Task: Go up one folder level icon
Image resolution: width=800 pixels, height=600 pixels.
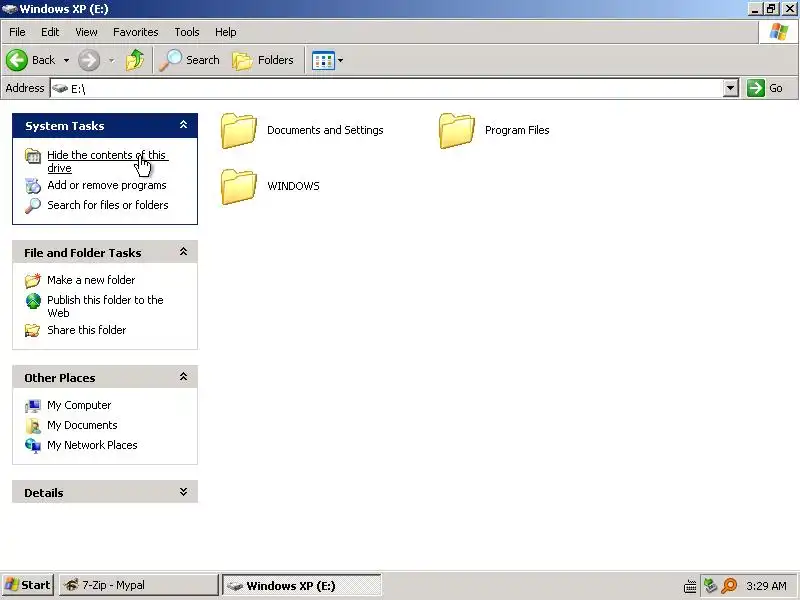Action: pyautogui.click(x=135, y=60)
